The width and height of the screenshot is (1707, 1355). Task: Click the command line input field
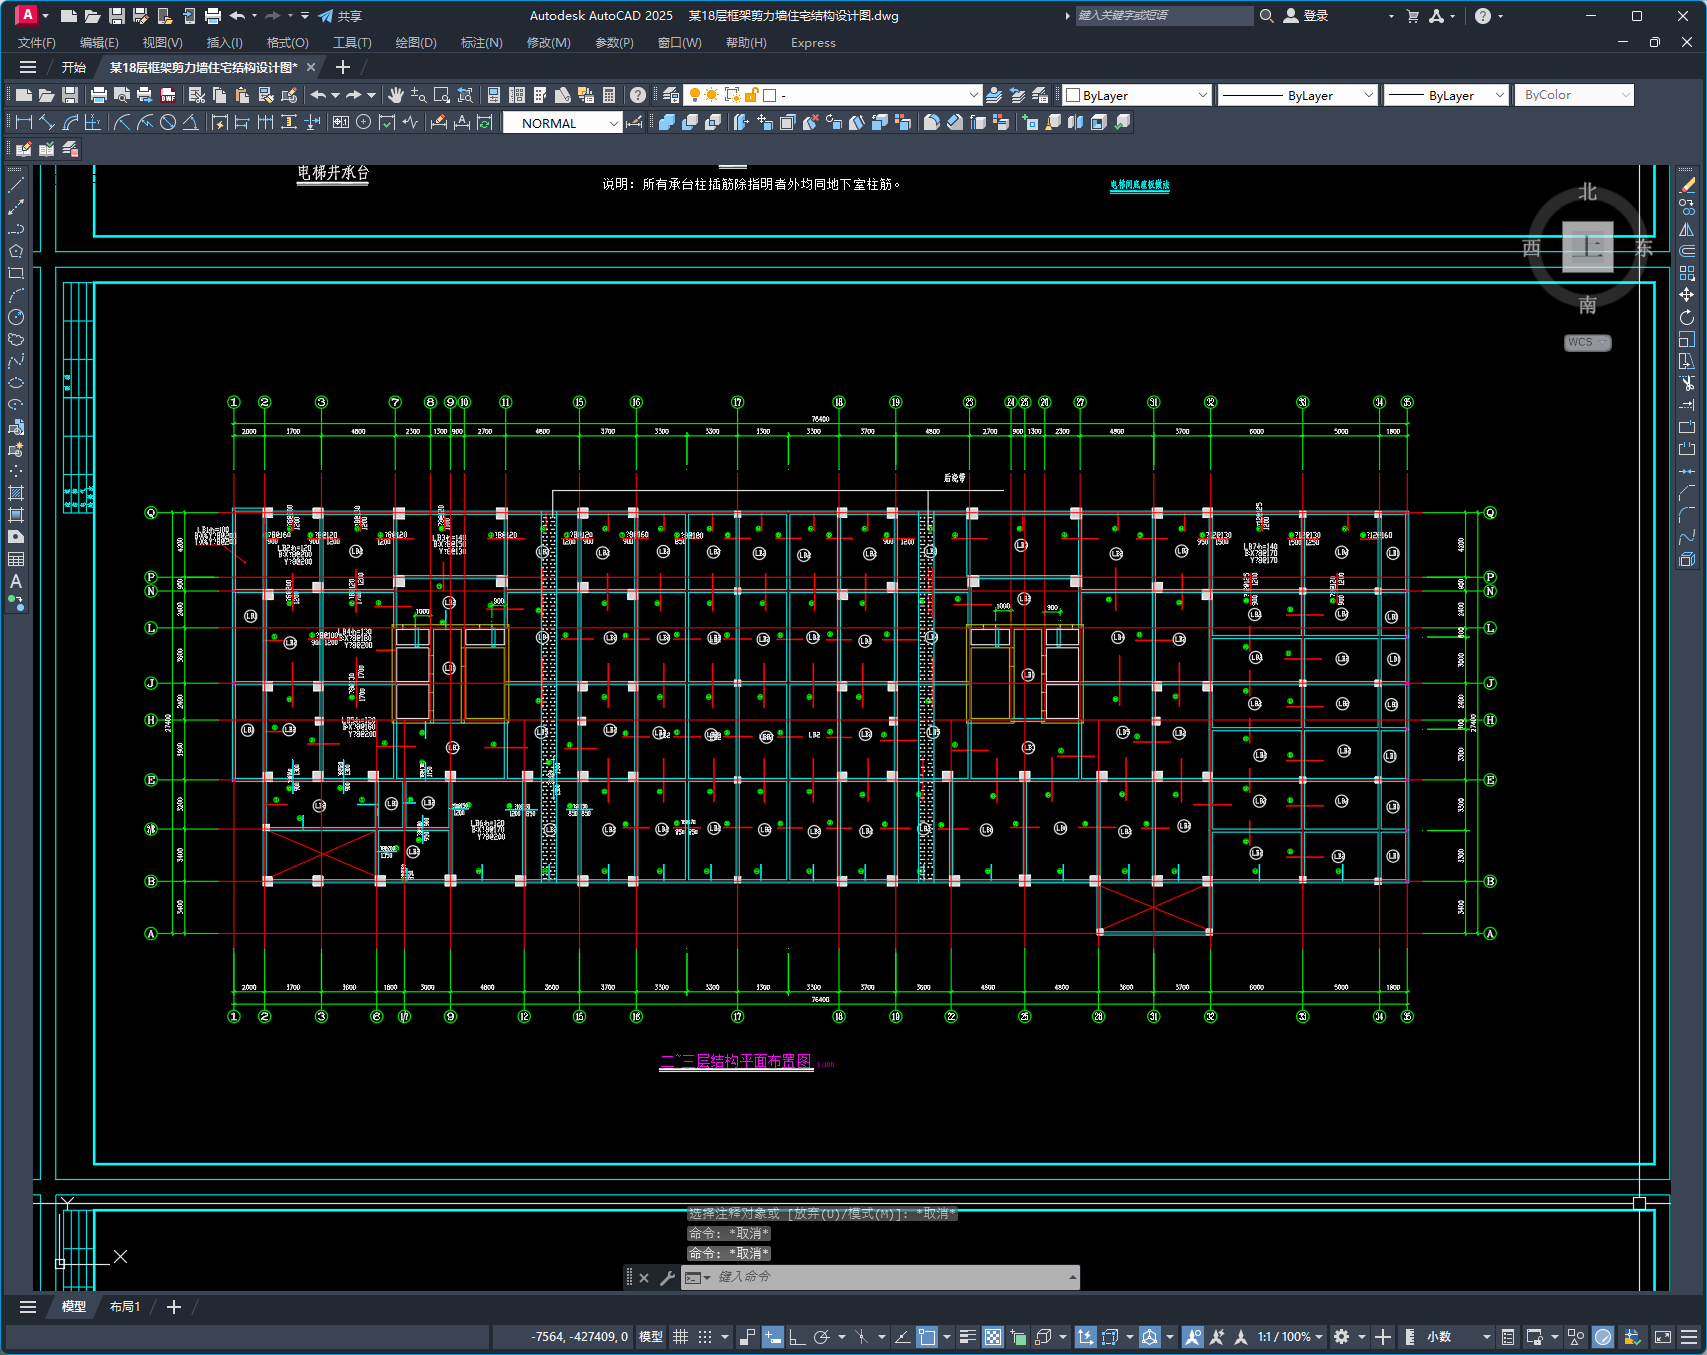click(890, 1277)
